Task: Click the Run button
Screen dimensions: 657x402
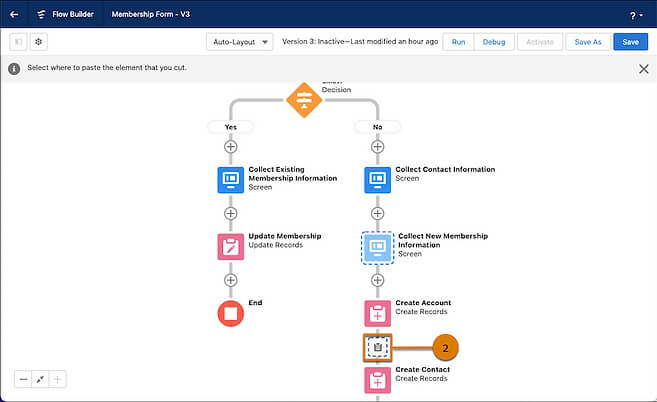Action: point(458,42)
